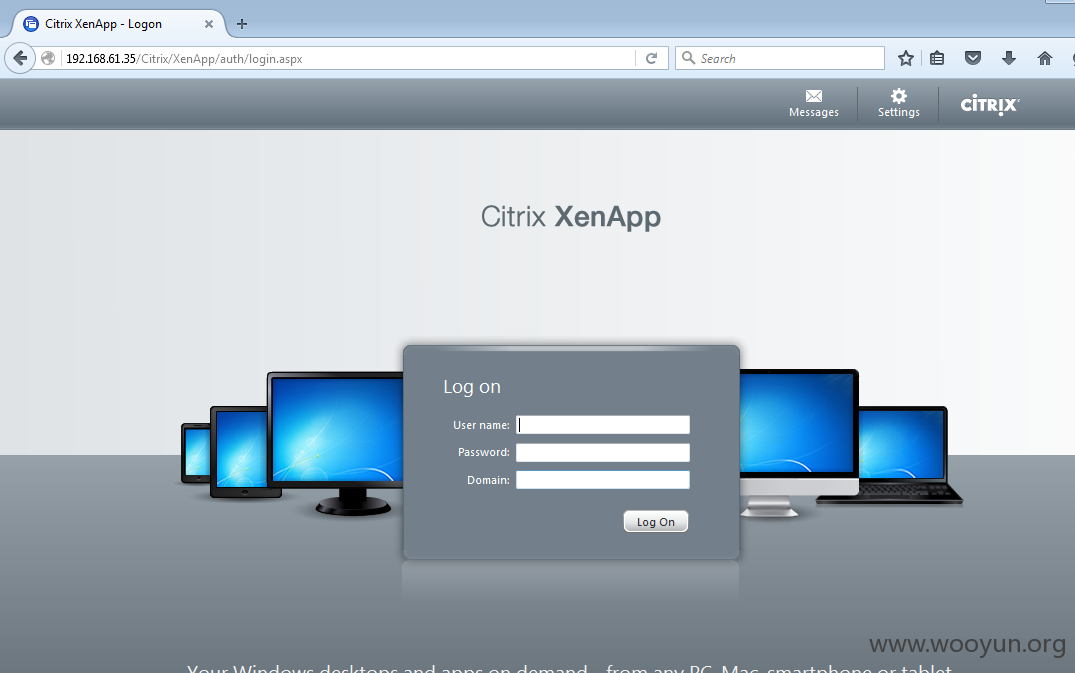Click the Pocket save icon

coord(973,58)
